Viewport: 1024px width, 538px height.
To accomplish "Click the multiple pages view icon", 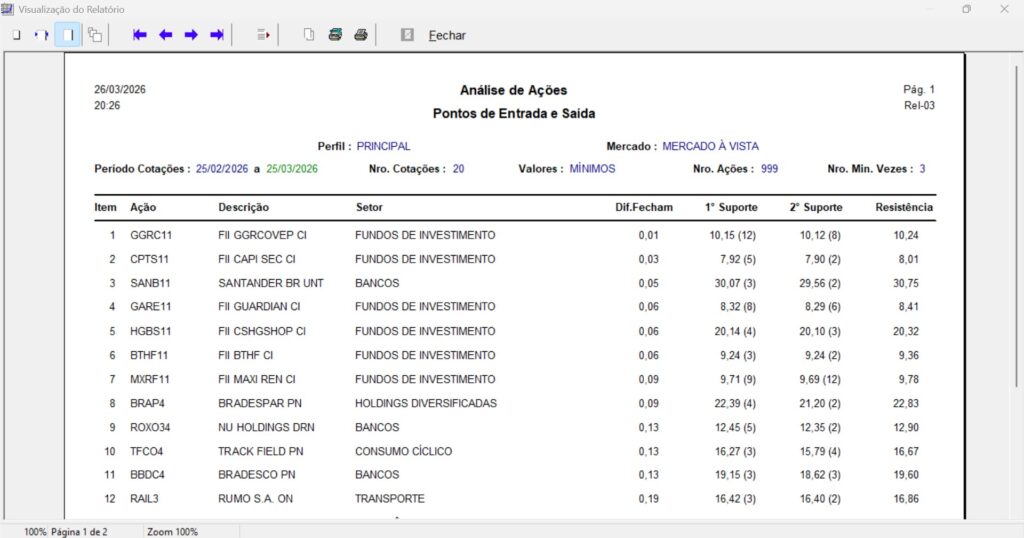I will 95,35.
